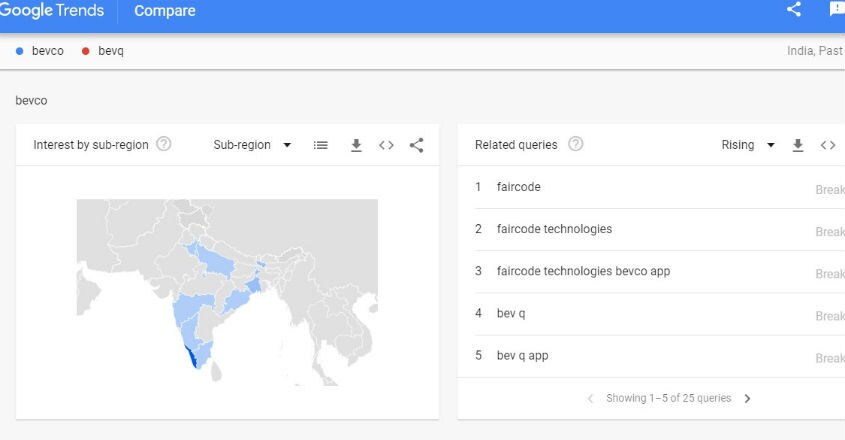
Task: Go to previous page of related queries
Action: 591,398
